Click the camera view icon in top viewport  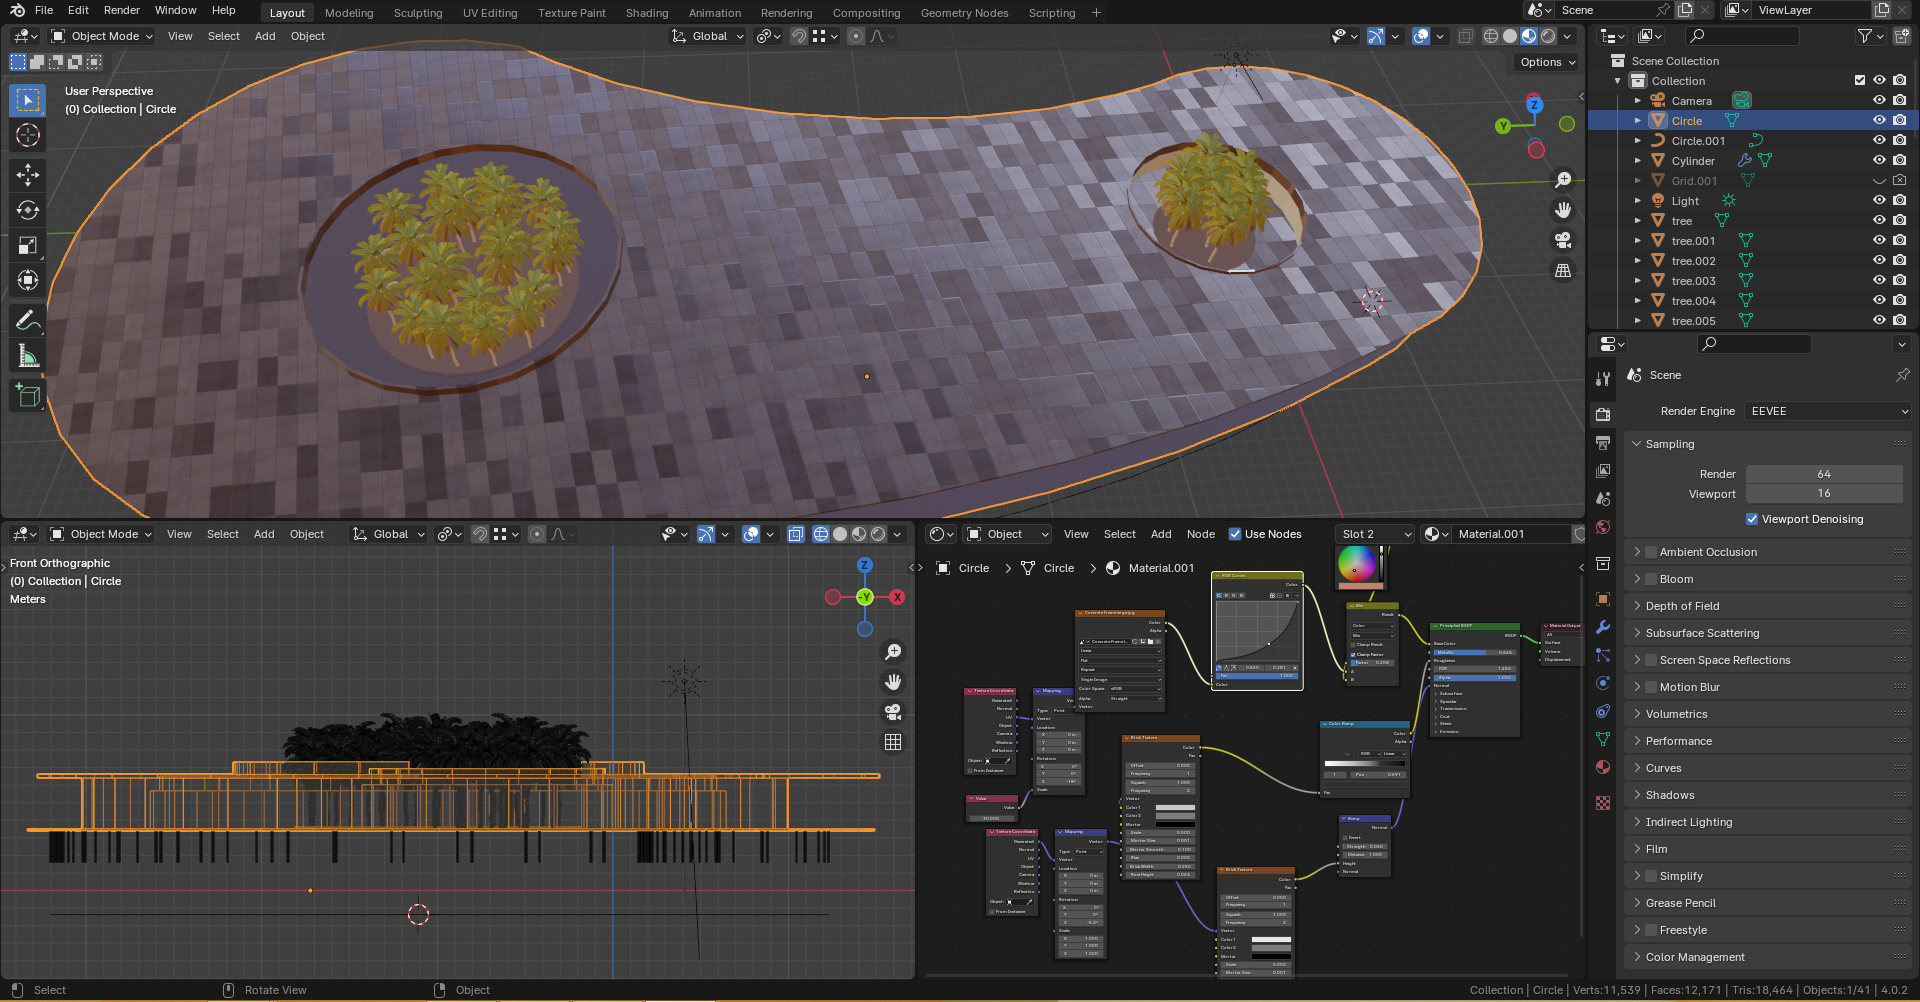[1563, 240]
